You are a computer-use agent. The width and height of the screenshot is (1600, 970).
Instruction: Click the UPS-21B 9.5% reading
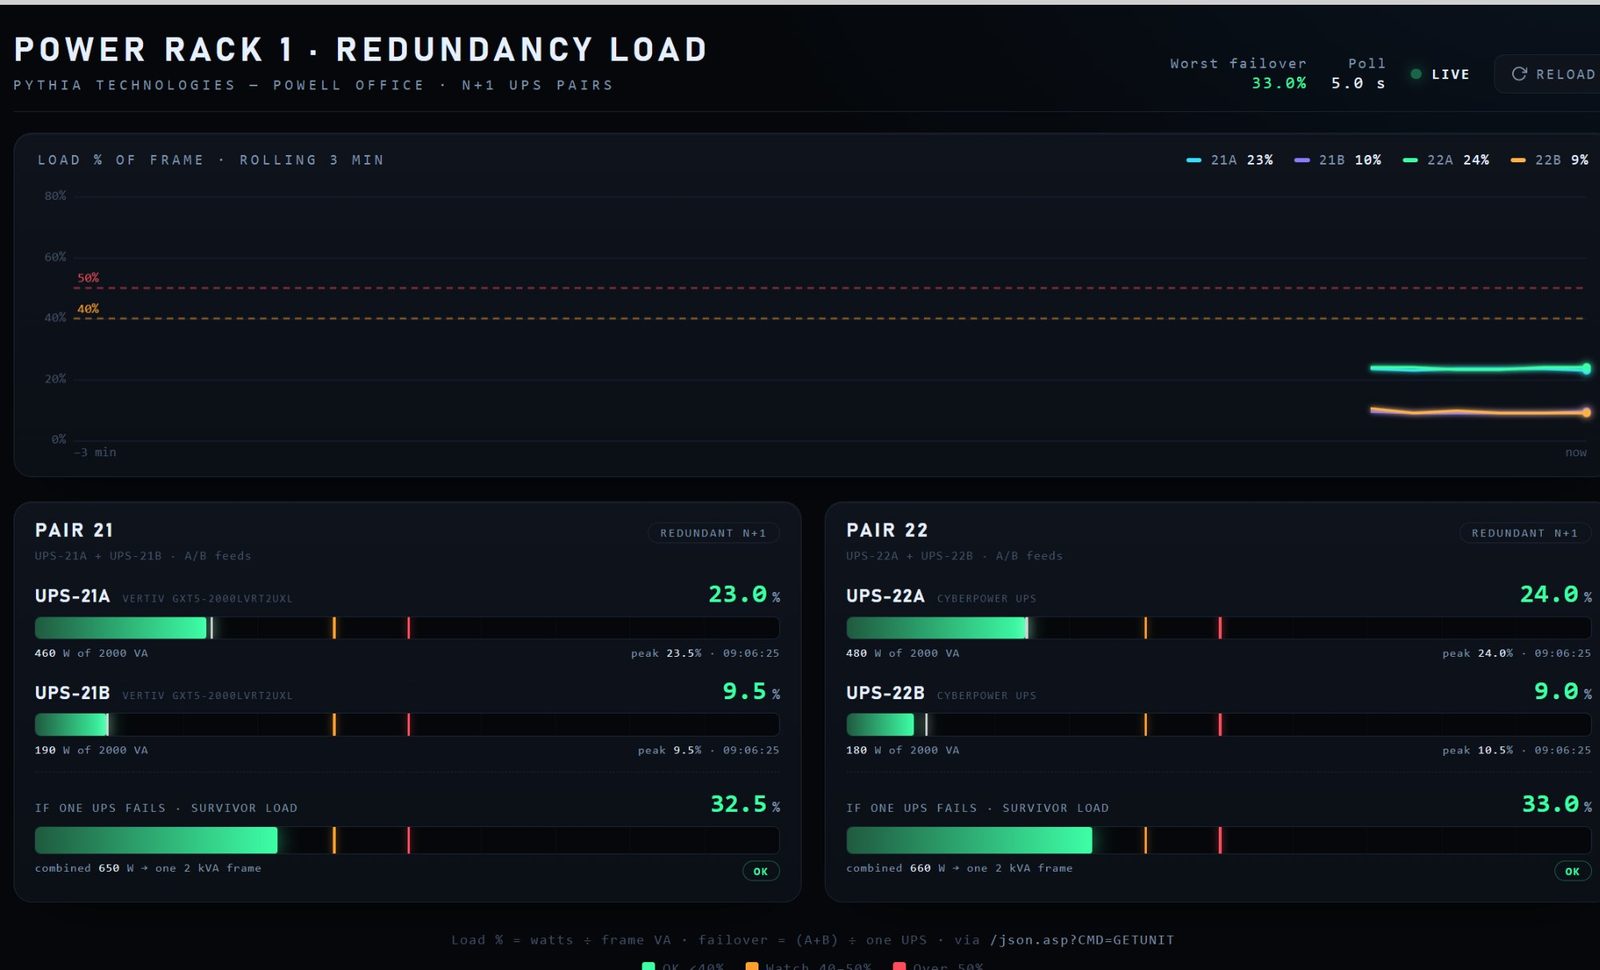pyautogui.click(x=751, y=692)
